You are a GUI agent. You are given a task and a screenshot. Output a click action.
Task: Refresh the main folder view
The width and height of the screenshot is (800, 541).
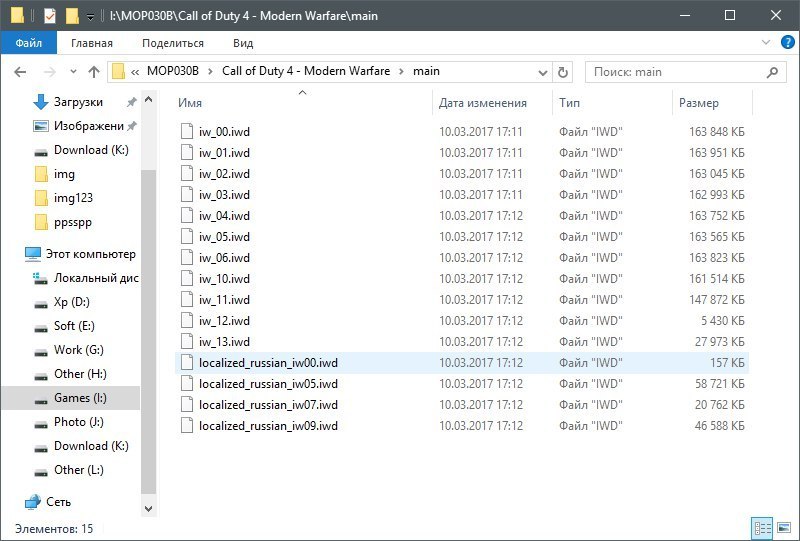tap(562, 72)
